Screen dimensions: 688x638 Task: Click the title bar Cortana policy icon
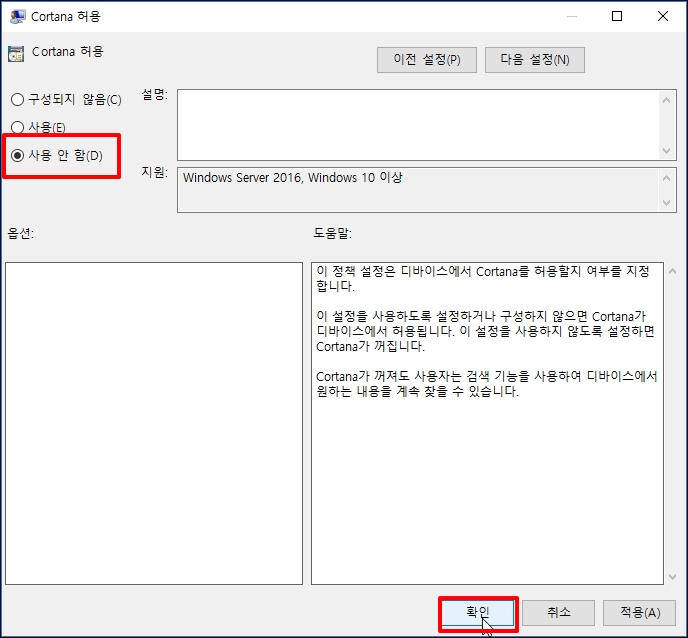point(18,17)
